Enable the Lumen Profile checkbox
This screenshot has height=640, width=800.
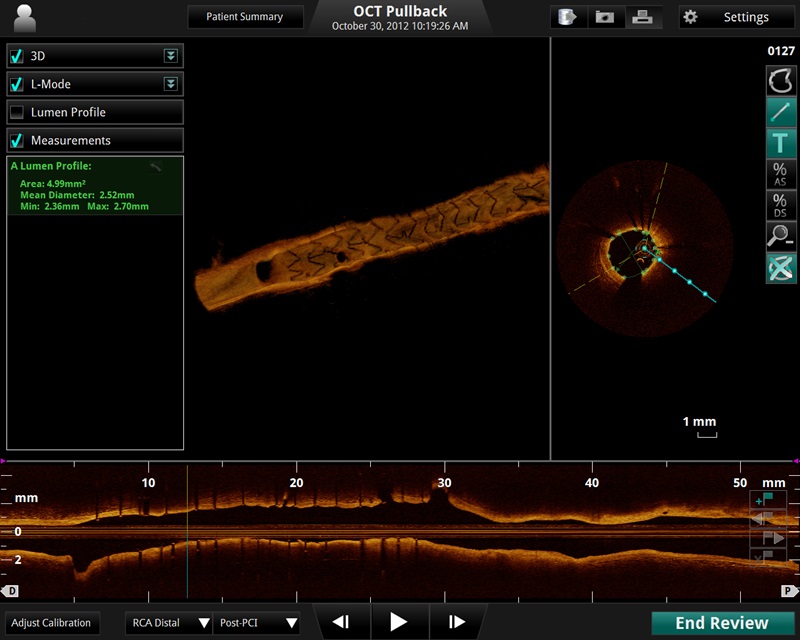[17, 113]
